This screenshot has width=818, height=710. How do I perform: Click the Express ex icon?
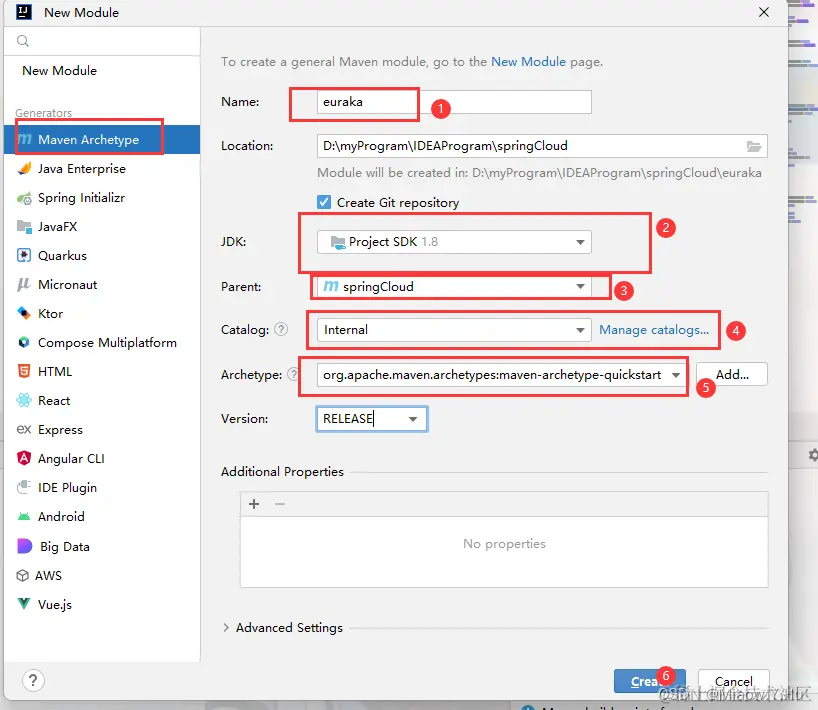(24, 429)
